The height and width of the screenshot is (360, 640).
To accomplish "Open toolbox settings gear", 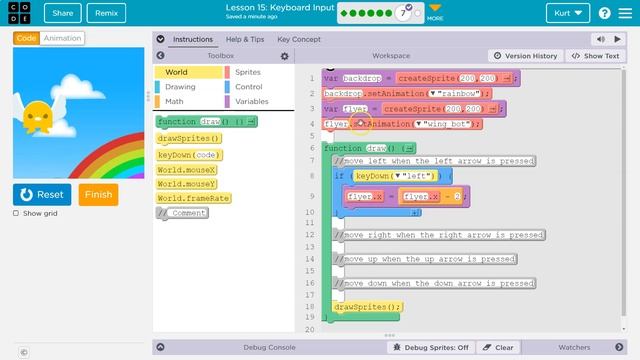I will pyautogui.click(x=284, y=56).
